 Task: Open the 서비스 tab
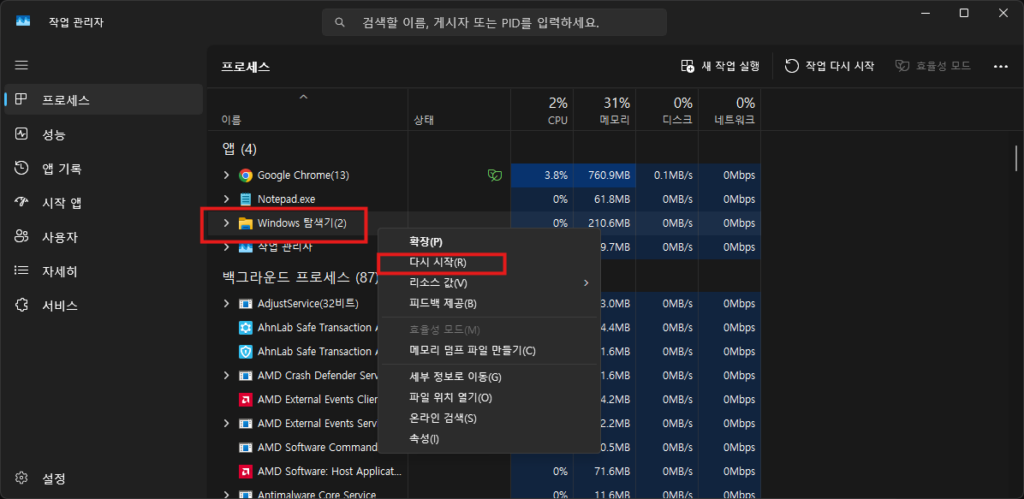pyautogui.click(x=104, y=306)
